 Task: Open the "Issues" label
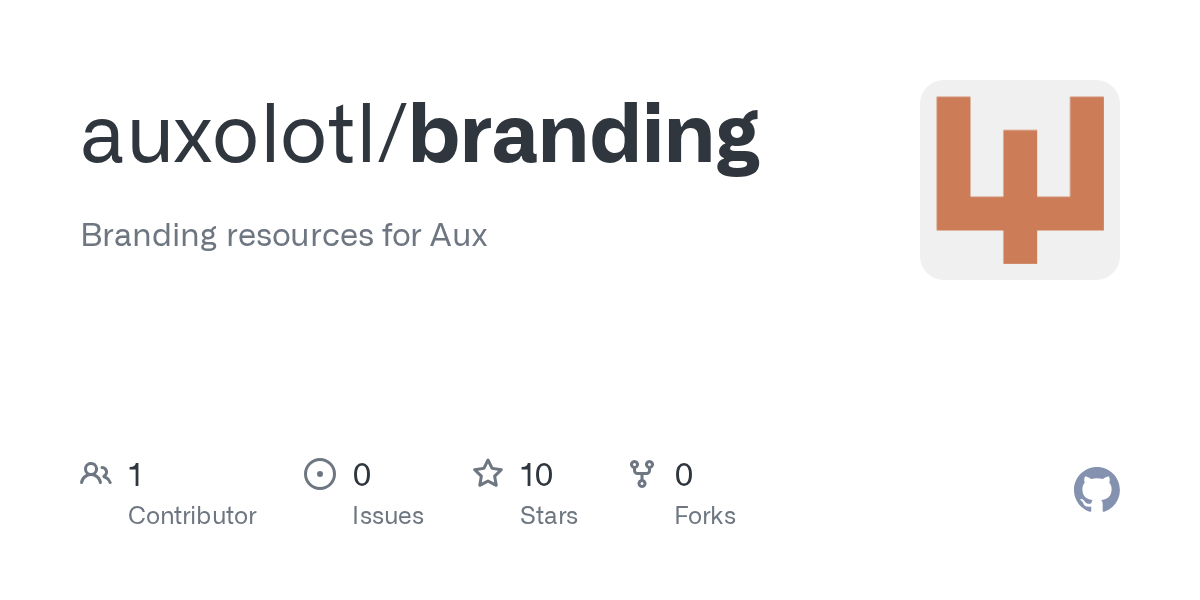pos(388,516)
